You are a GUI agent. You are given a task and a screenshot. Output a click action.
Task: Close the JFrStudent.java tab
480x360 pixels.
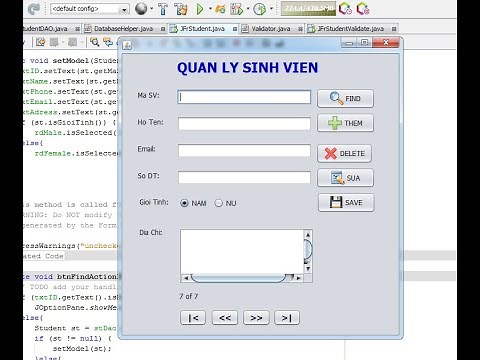[x=235, y=29]
